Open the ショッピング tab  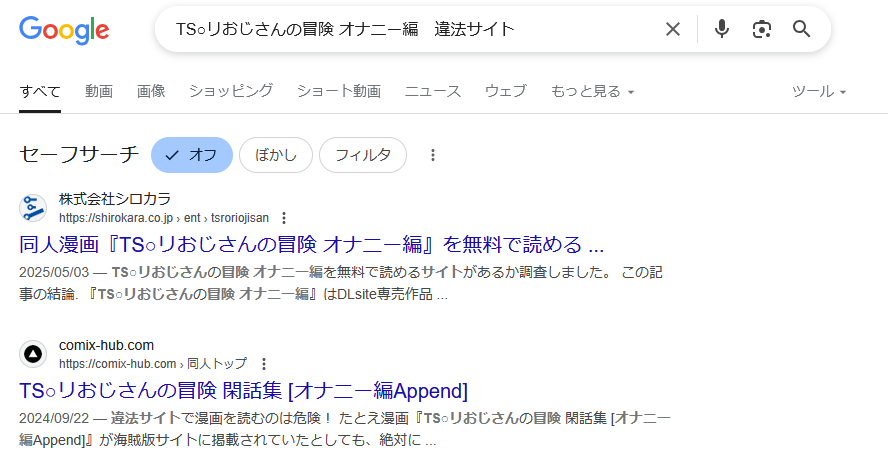(231, 91)
